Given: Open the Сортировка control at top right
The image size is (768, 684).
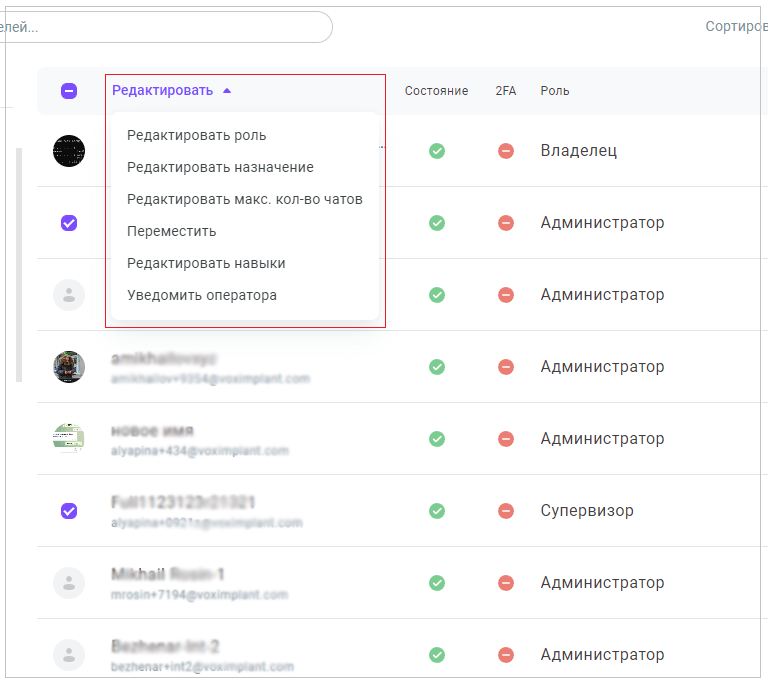Looking at the screenshot, I should (736, 26).
